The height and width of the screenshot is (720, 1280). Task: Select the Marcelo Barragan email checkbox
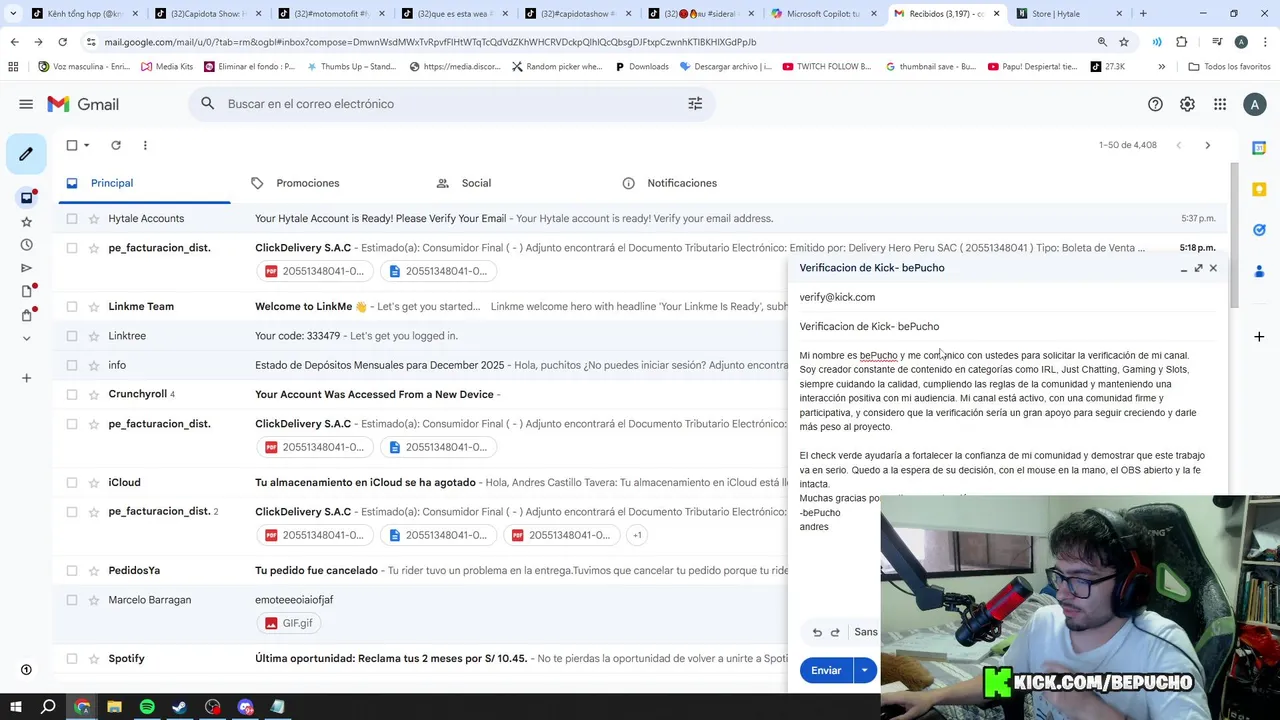click(x=72, y=600)
